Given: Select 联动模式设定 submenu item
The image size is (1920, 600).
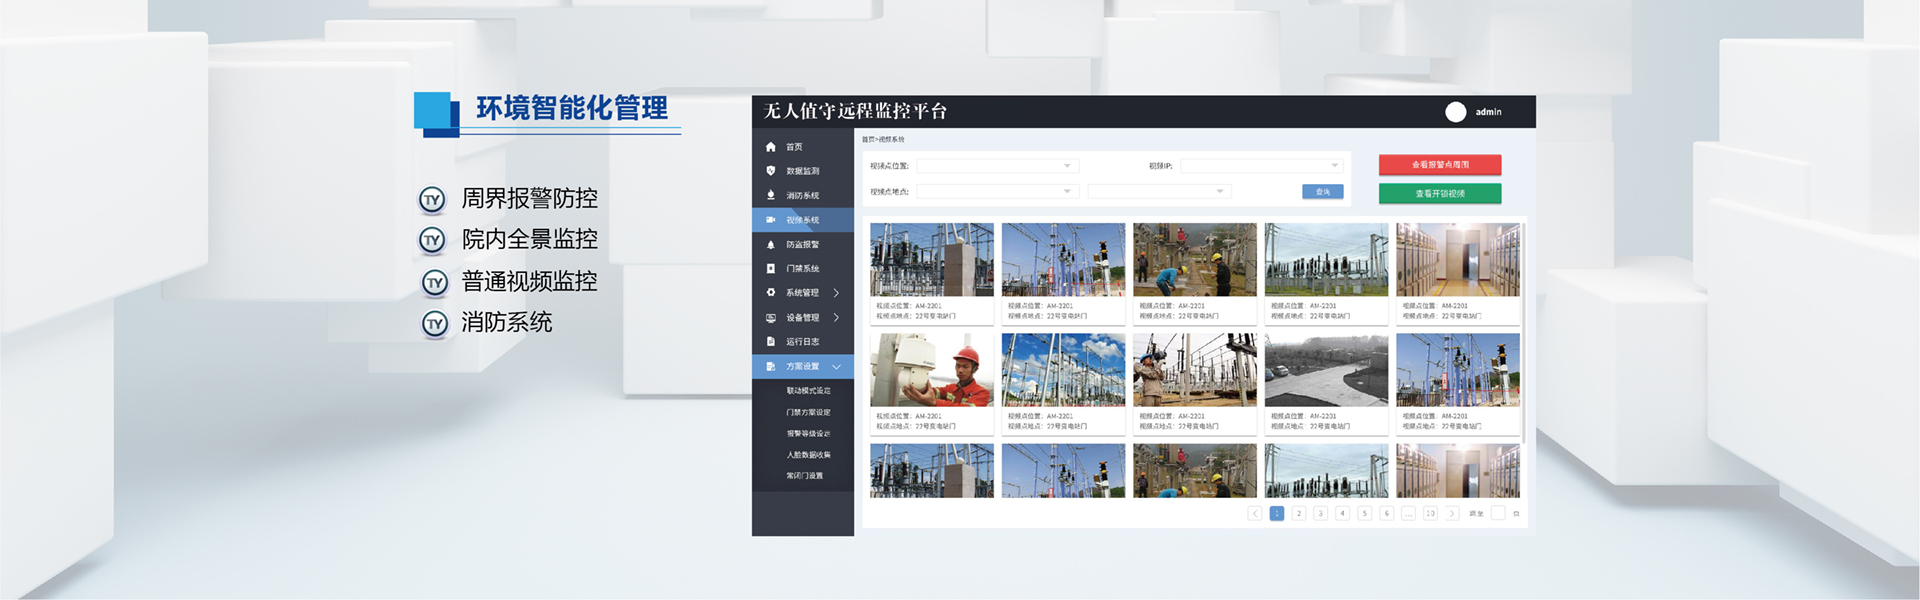Looking at the screenshot, I should 808,391.
